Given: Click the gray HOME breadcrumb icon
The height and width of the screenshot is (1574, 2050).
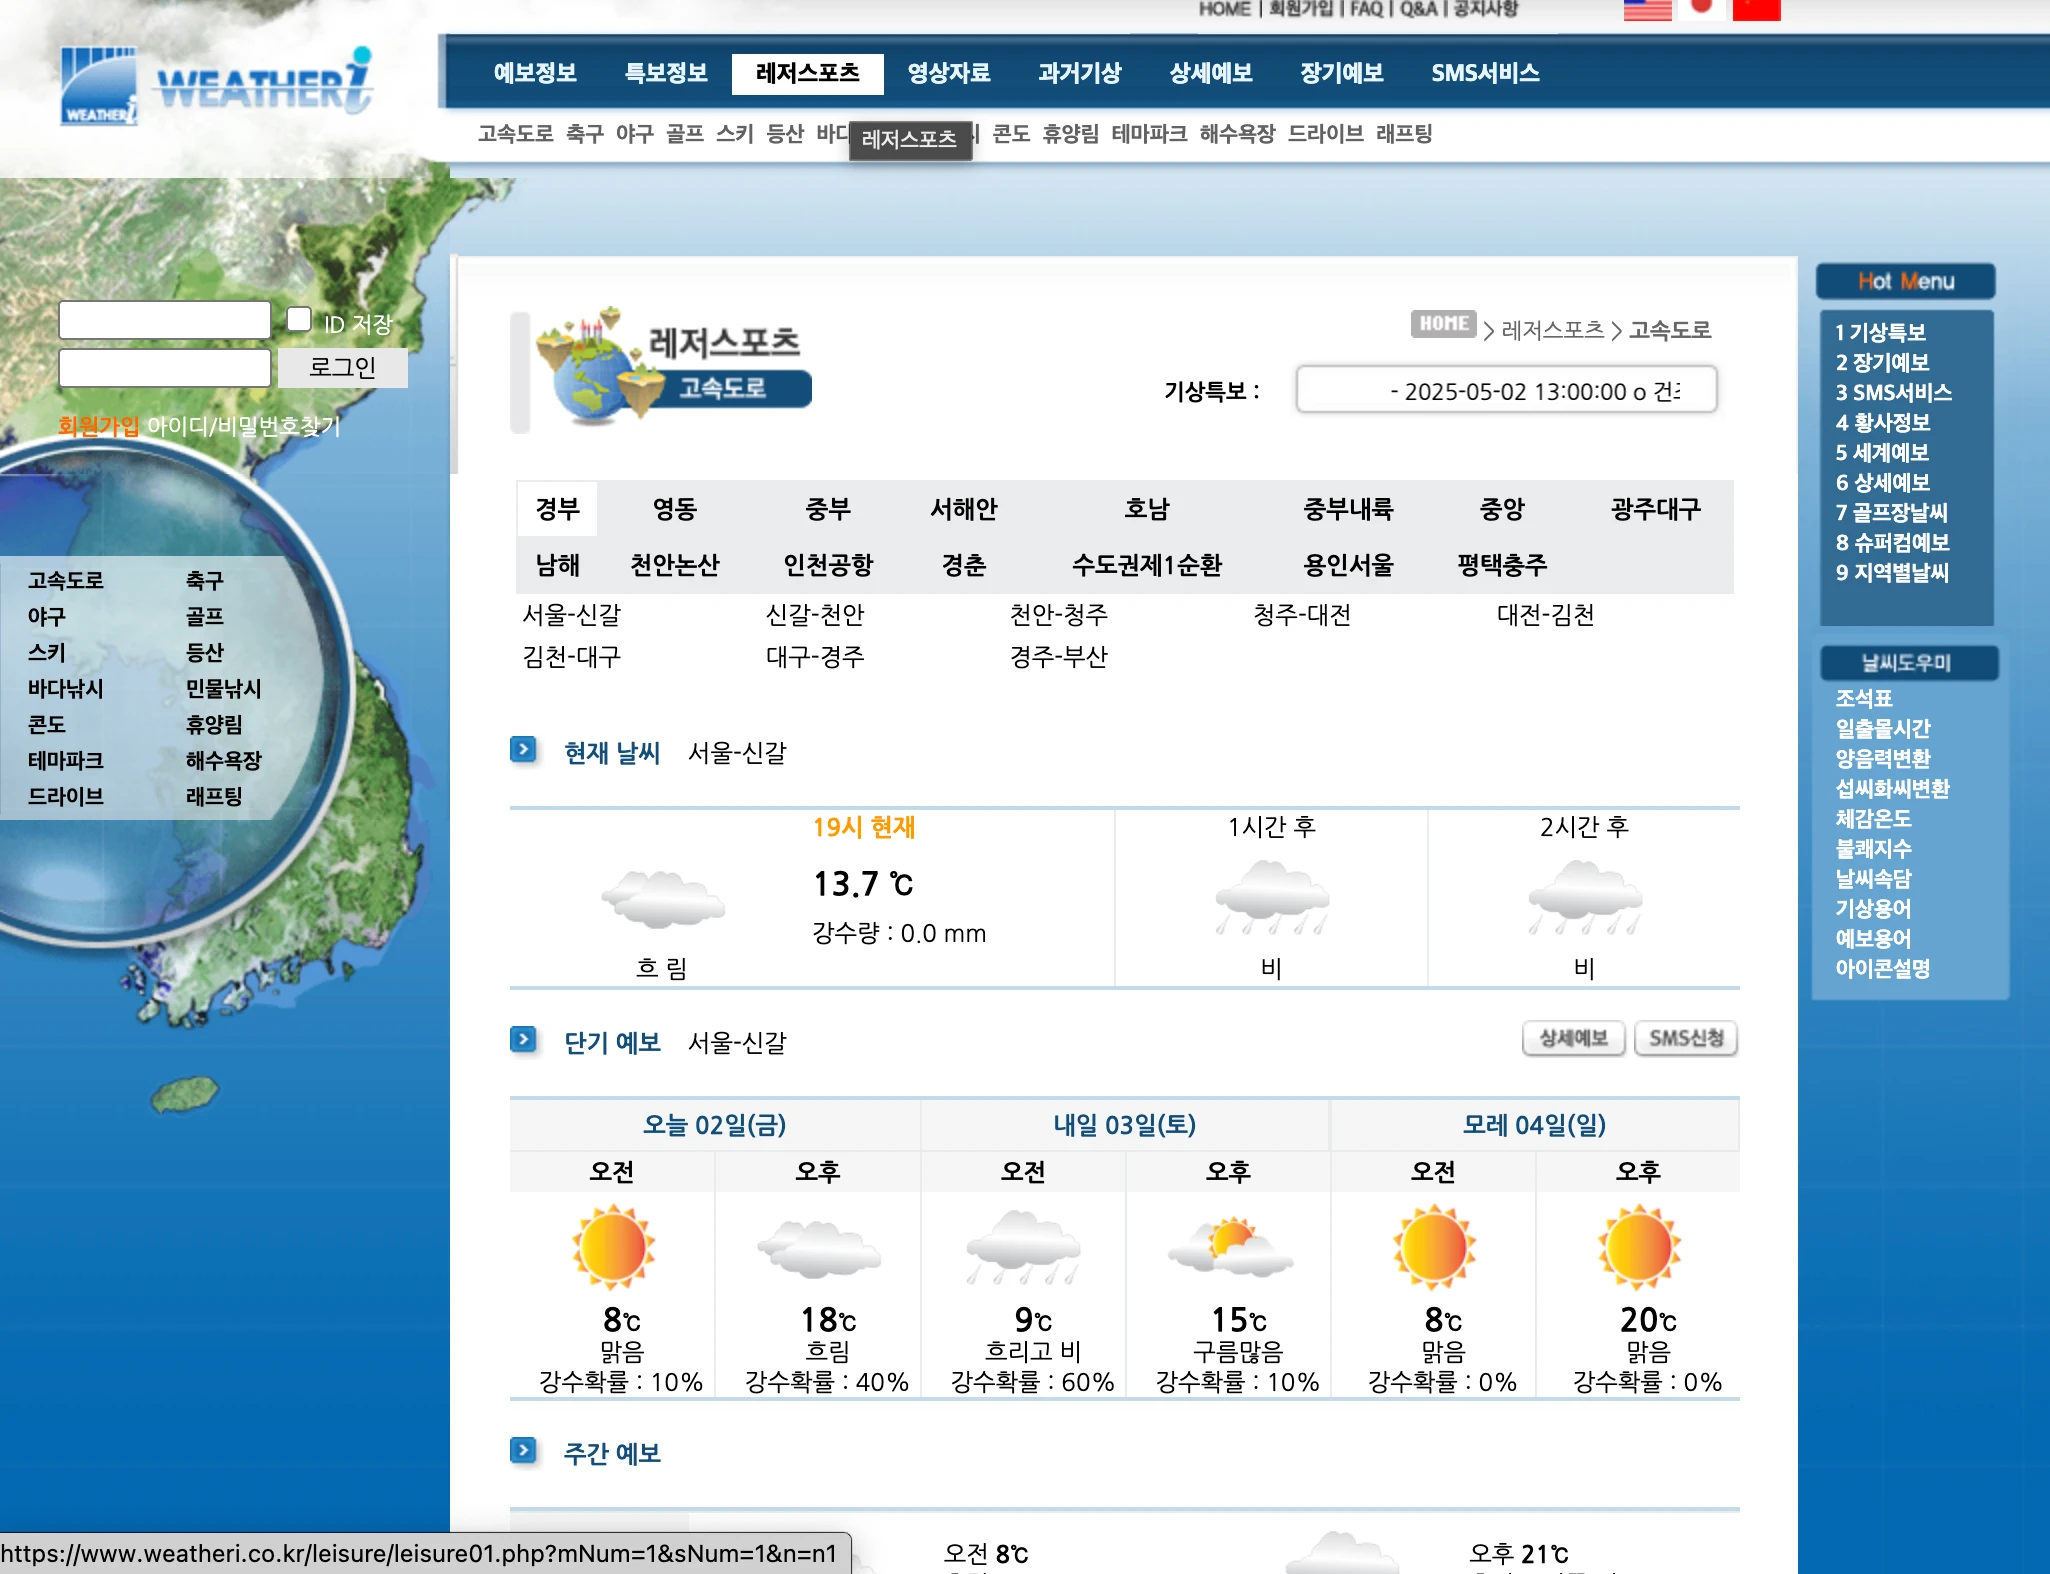Looking at the screenshot, I should (x=1443, y=324).
